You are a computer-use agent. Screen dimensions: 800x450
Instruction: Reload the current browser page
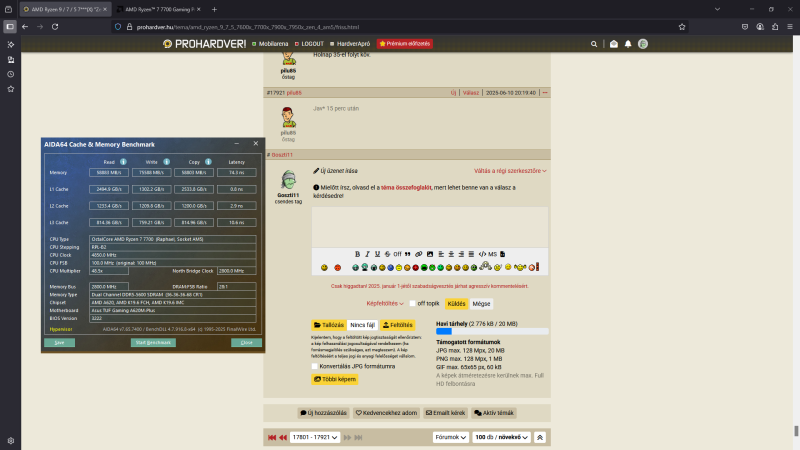click(55, 27)
